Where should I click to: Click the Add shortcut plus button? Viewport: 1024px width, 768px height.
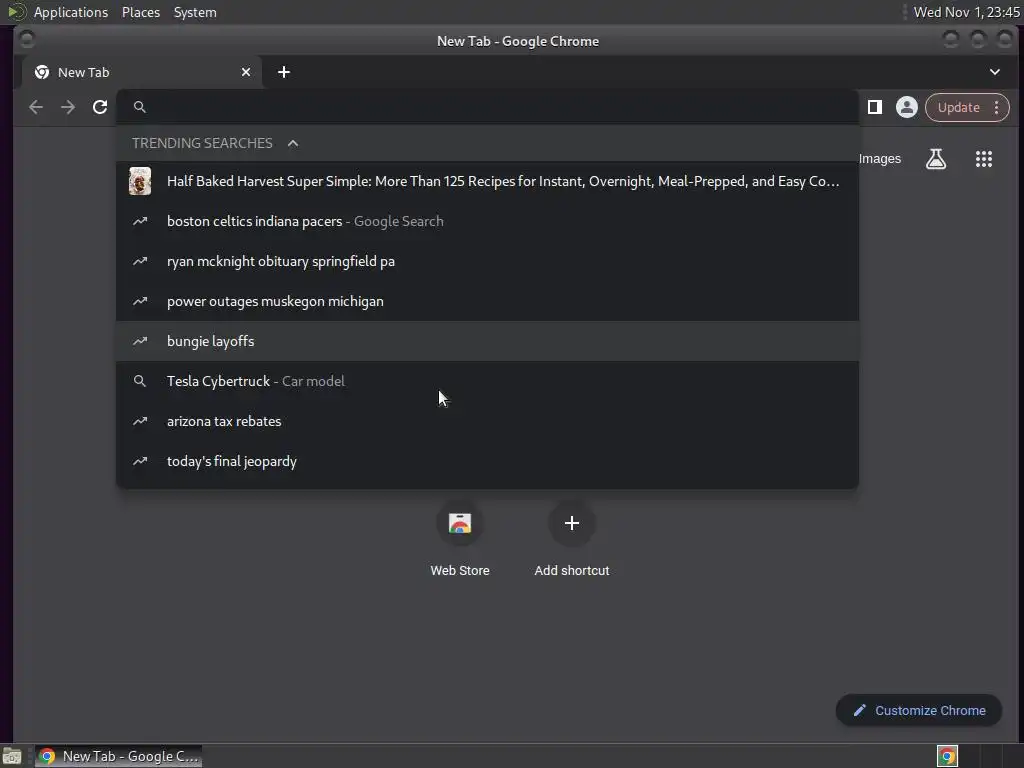(571, 523)
